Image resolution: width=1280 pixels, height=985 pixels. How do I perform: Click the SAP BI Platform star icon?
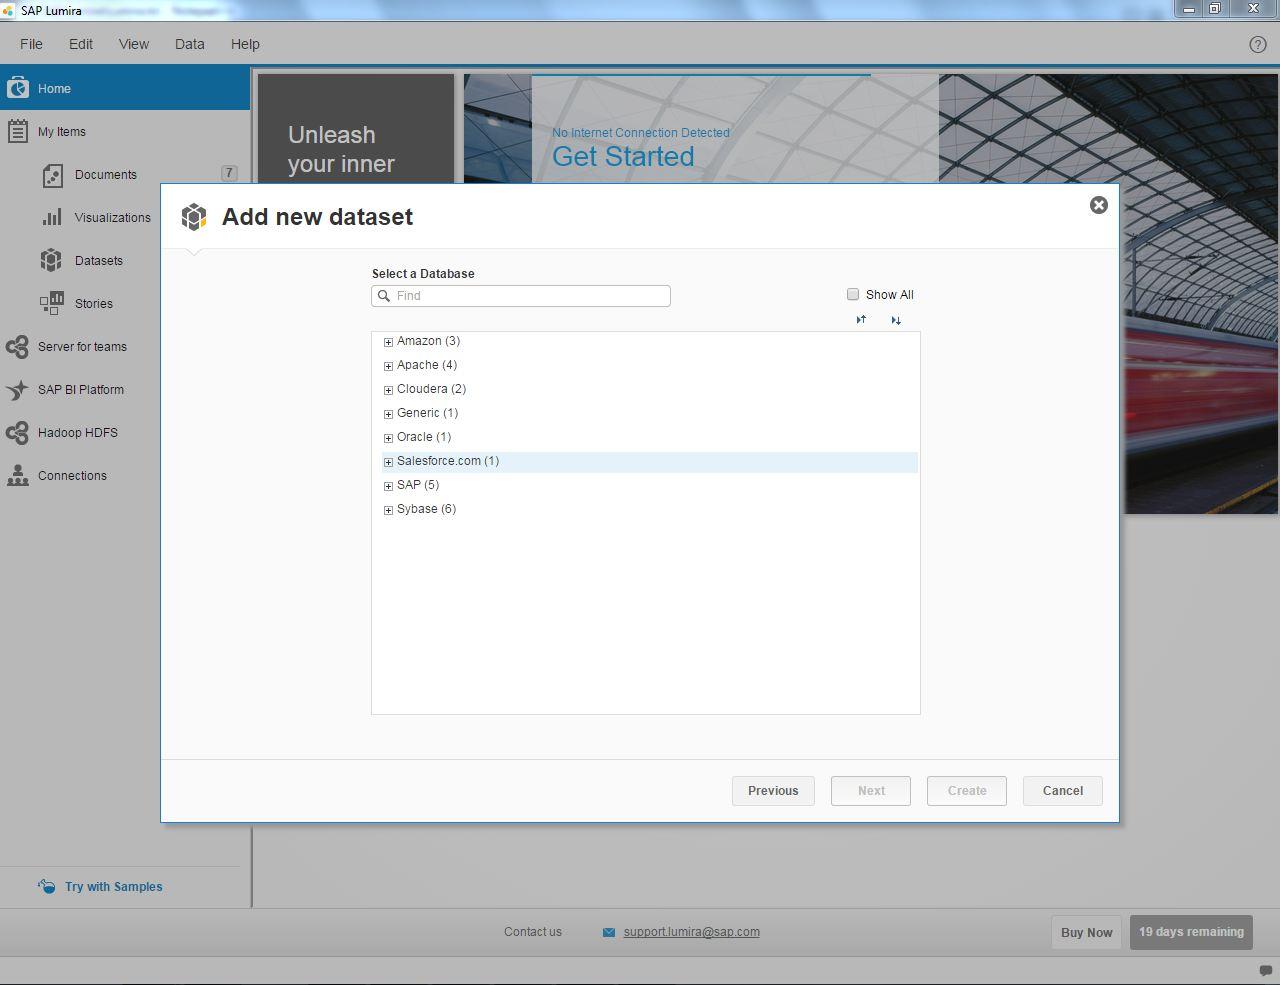coord(17,390)
